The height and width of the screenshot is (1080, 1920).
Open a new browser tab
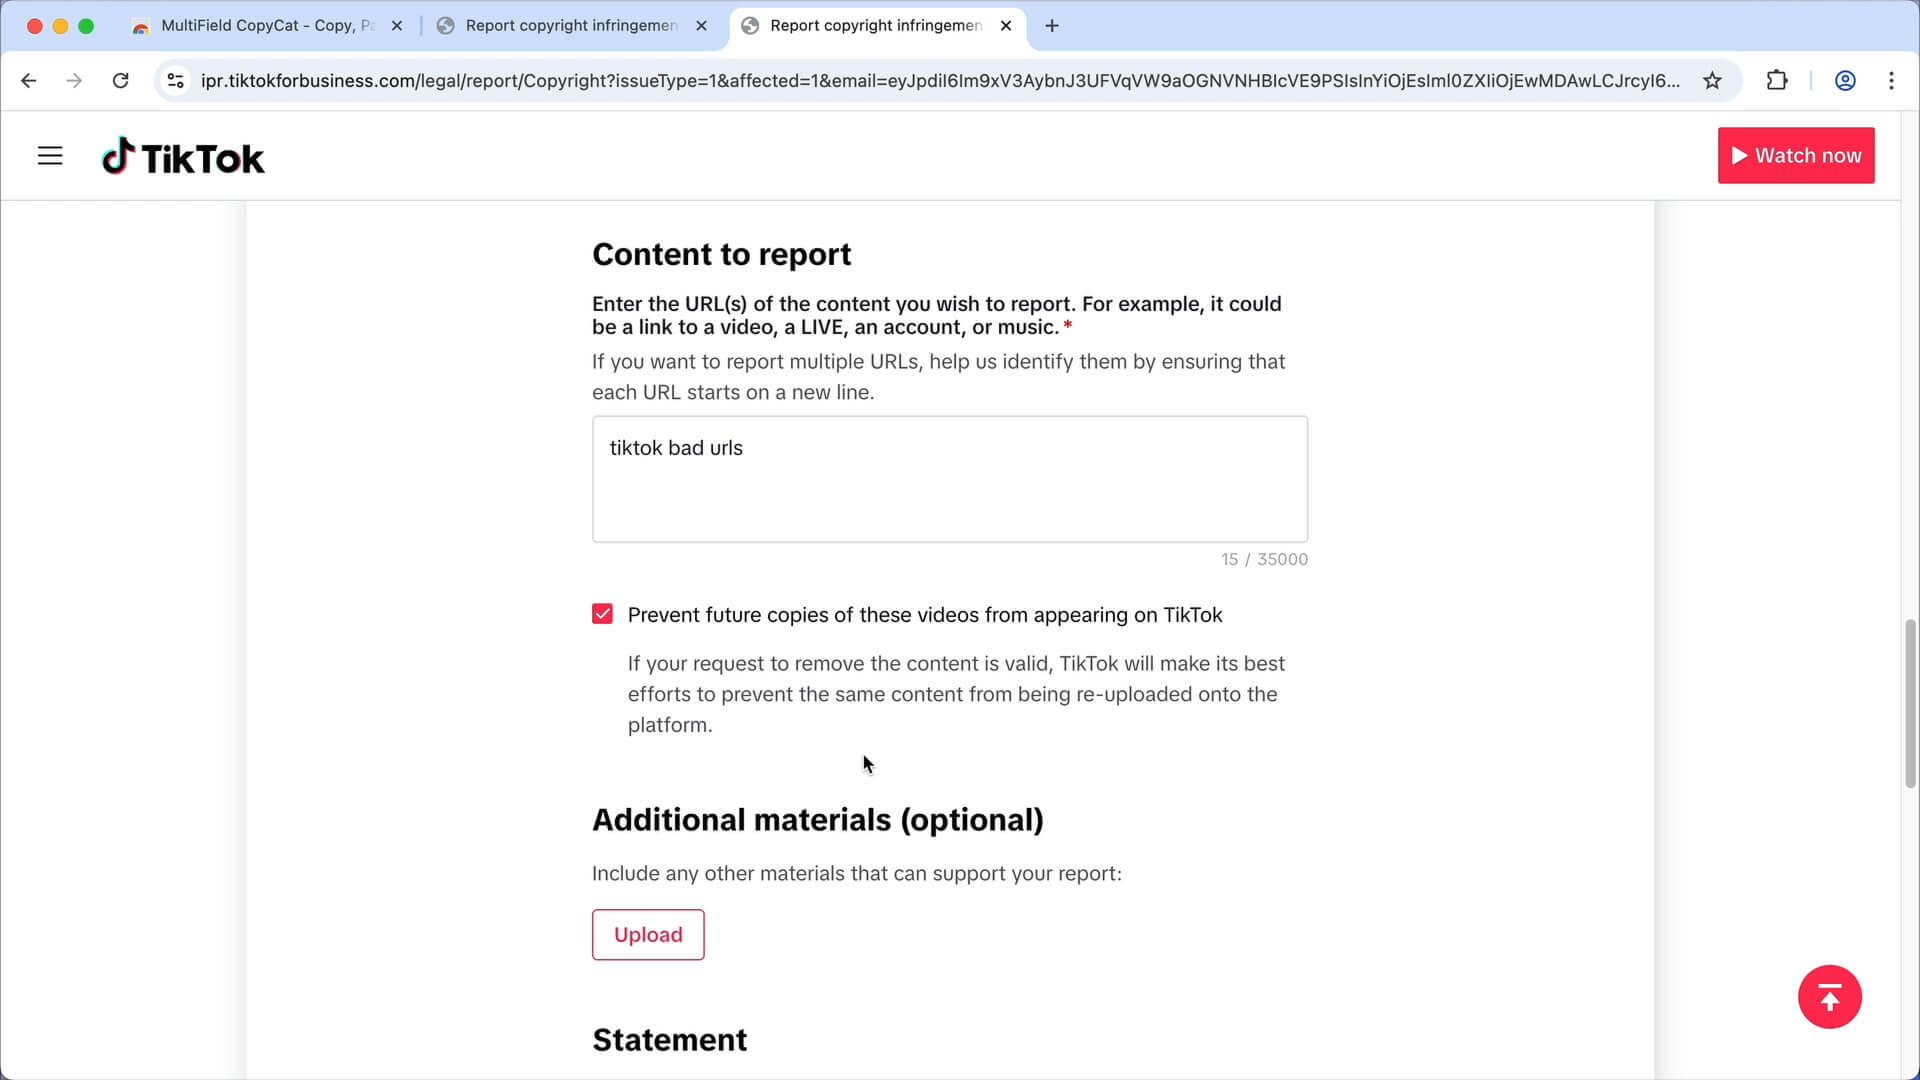pos(1052,26)
